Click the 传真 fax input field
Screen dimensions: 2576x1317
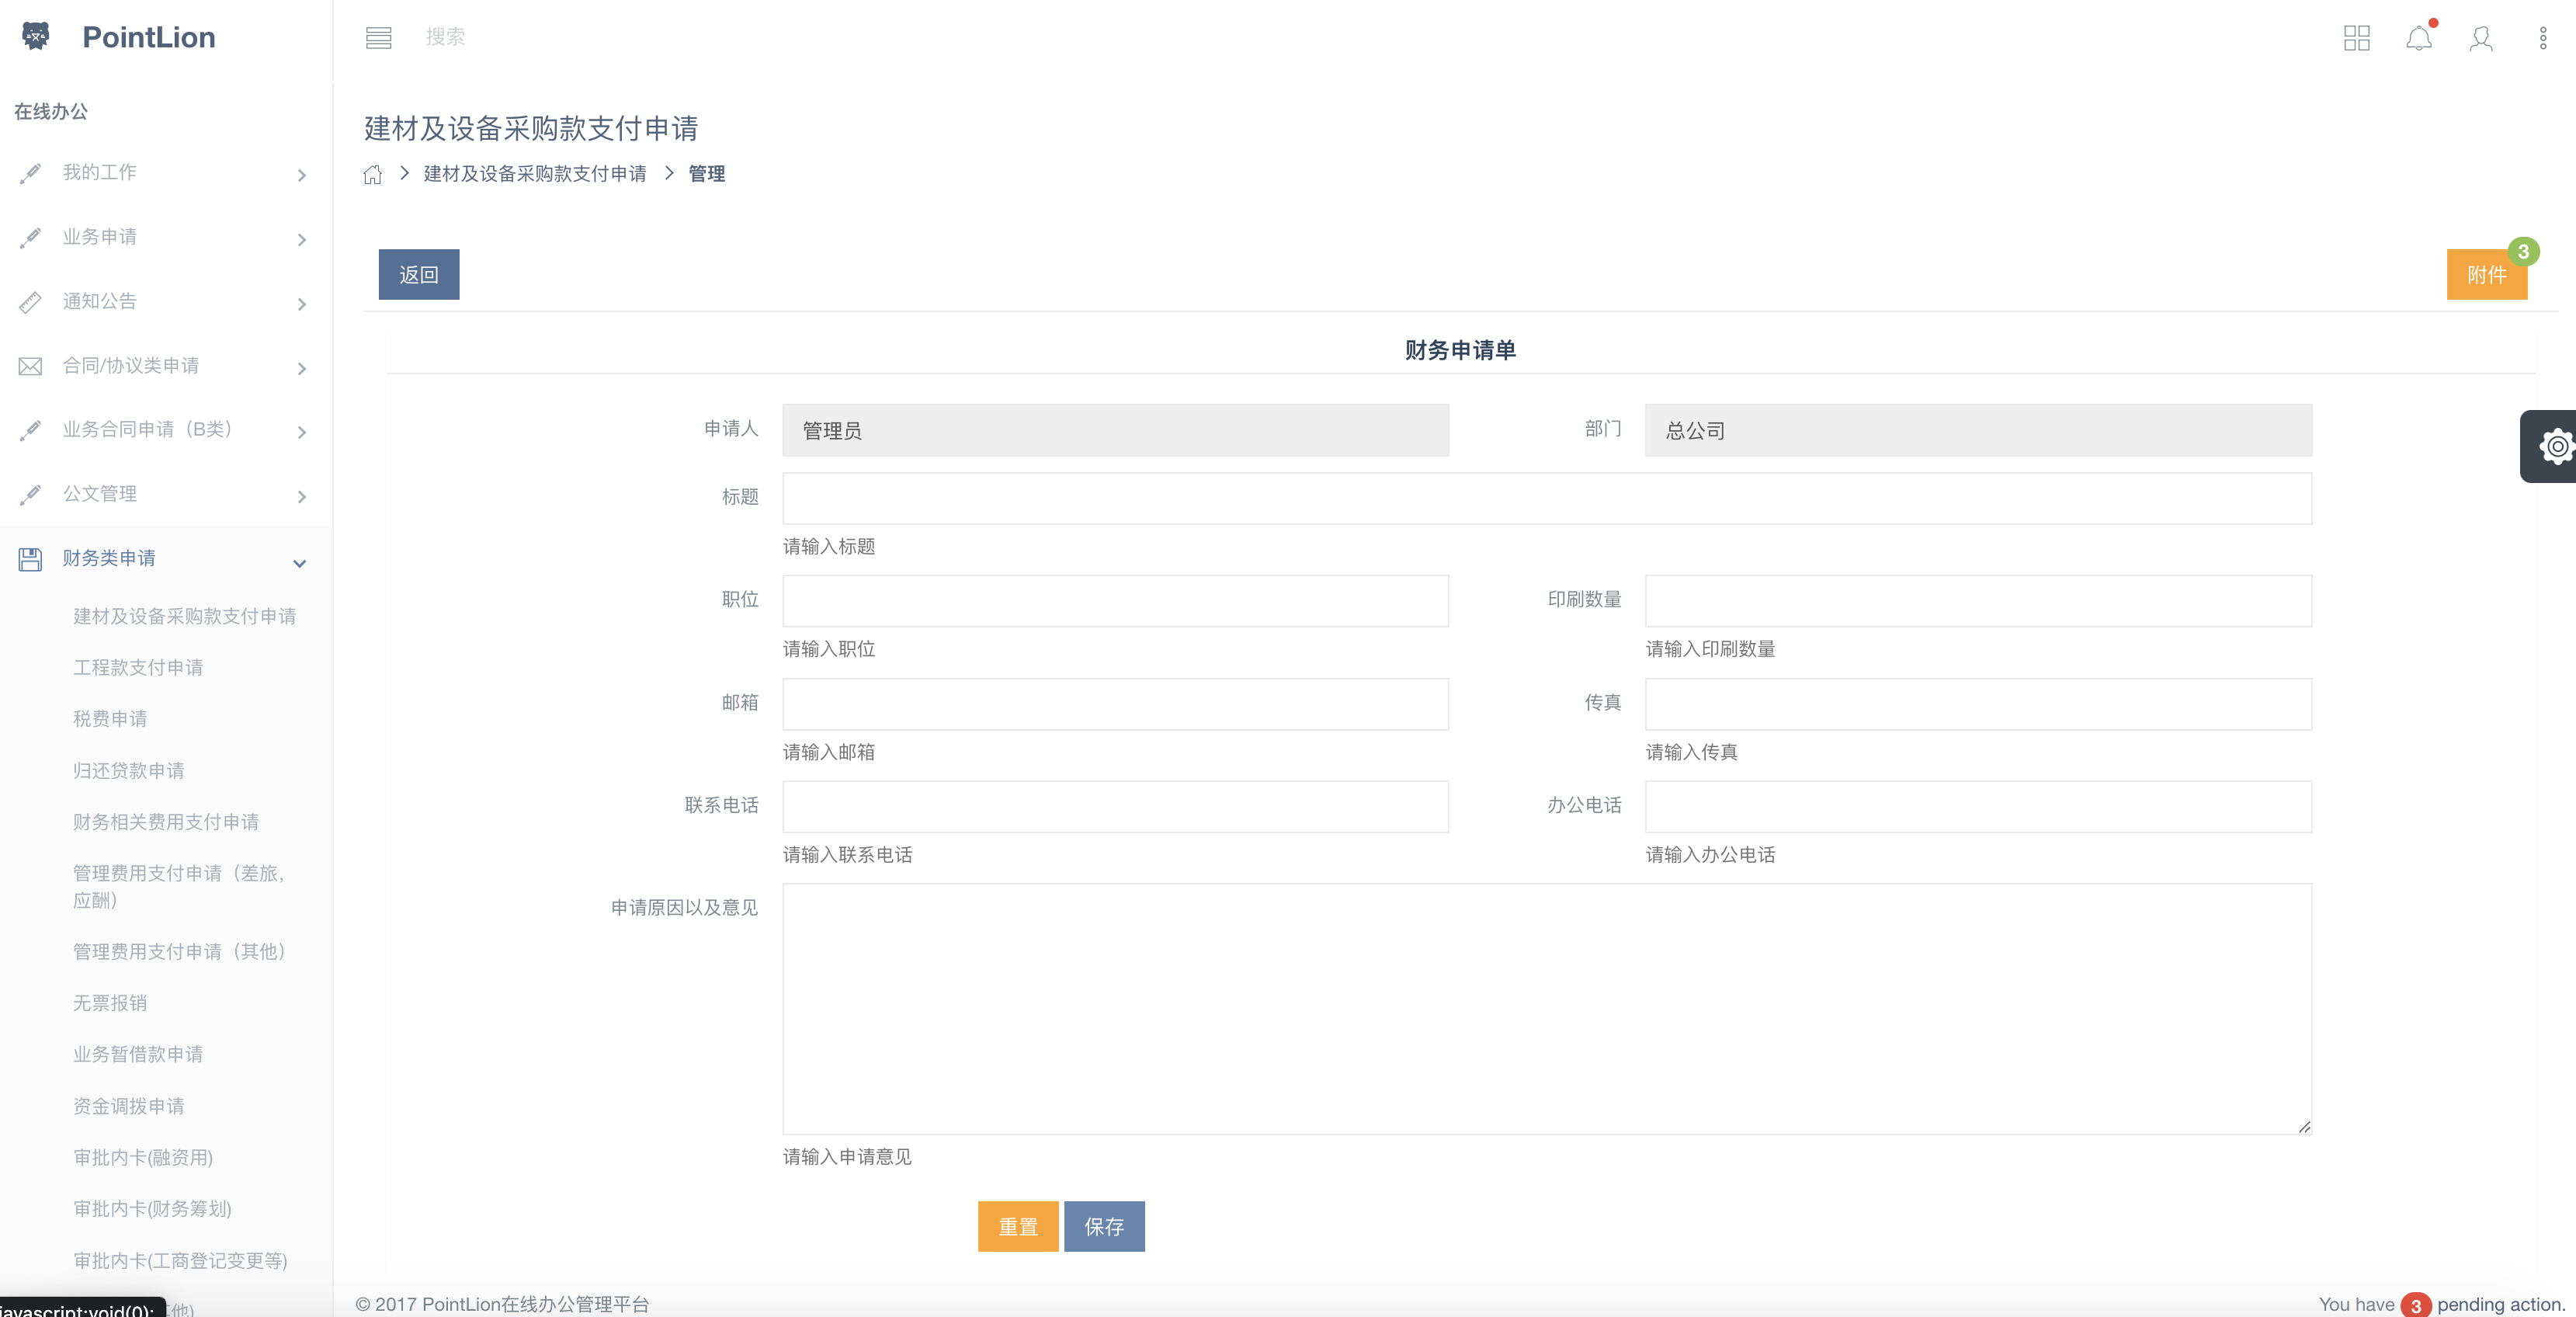(x=1978, y=704)
